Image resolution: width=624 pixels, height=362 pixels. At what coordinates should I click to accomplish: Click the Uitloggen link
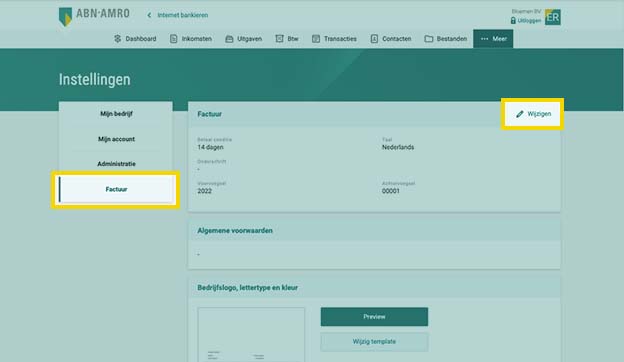[529, 20]
